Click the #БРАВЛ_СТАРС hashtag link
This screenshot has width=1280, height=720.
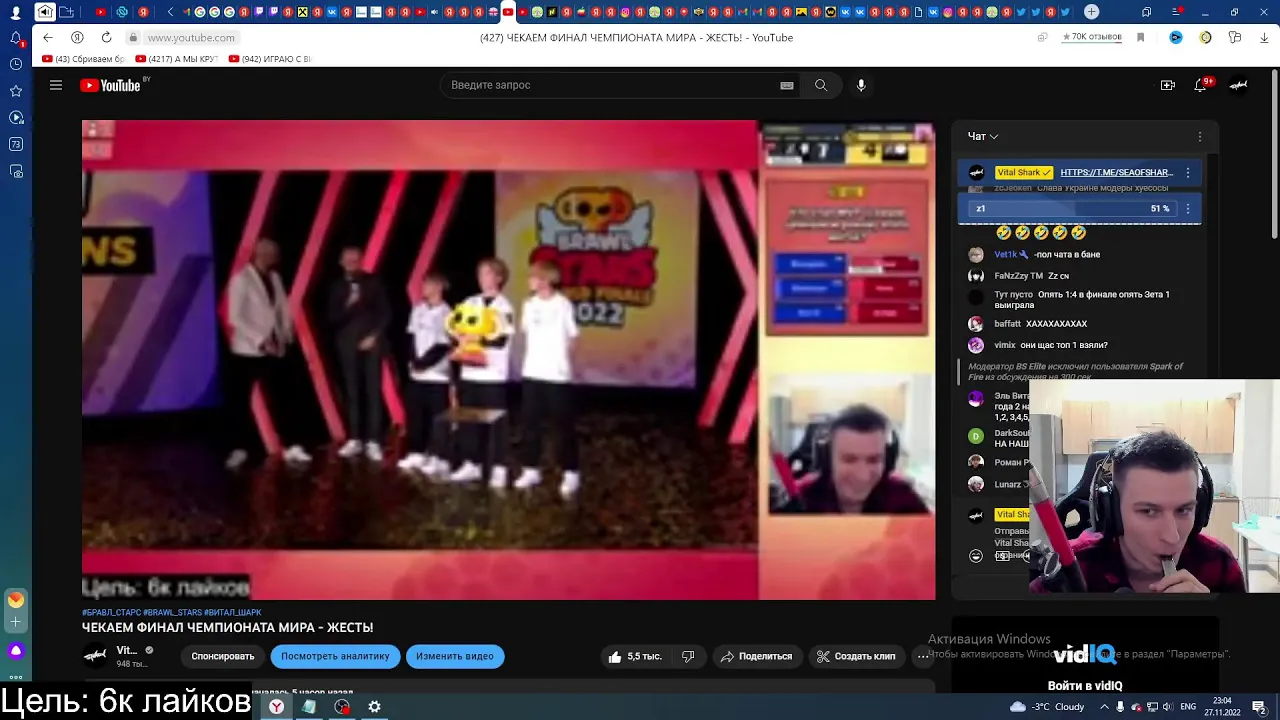pyautogui.click(x=111, y=613)
